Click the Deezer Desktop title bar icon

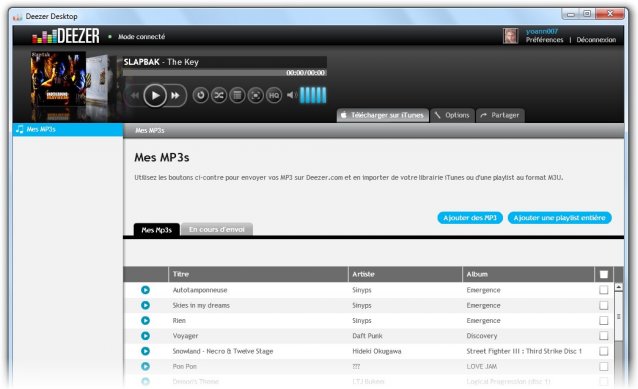(x=17, y=17)
